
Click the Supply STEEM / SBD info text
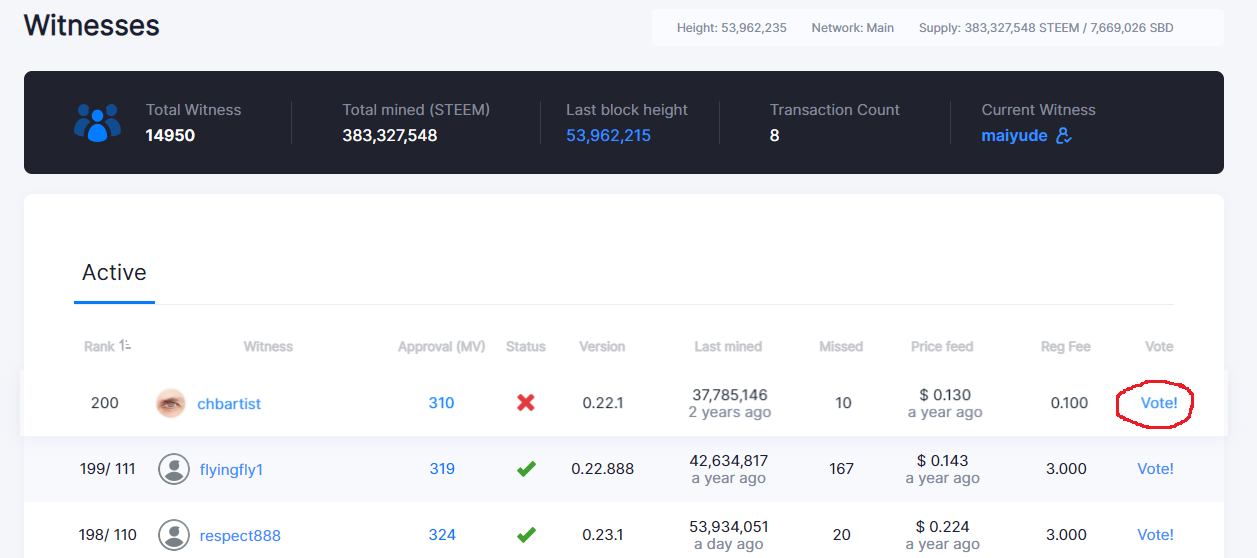[x=1046, y=28]
